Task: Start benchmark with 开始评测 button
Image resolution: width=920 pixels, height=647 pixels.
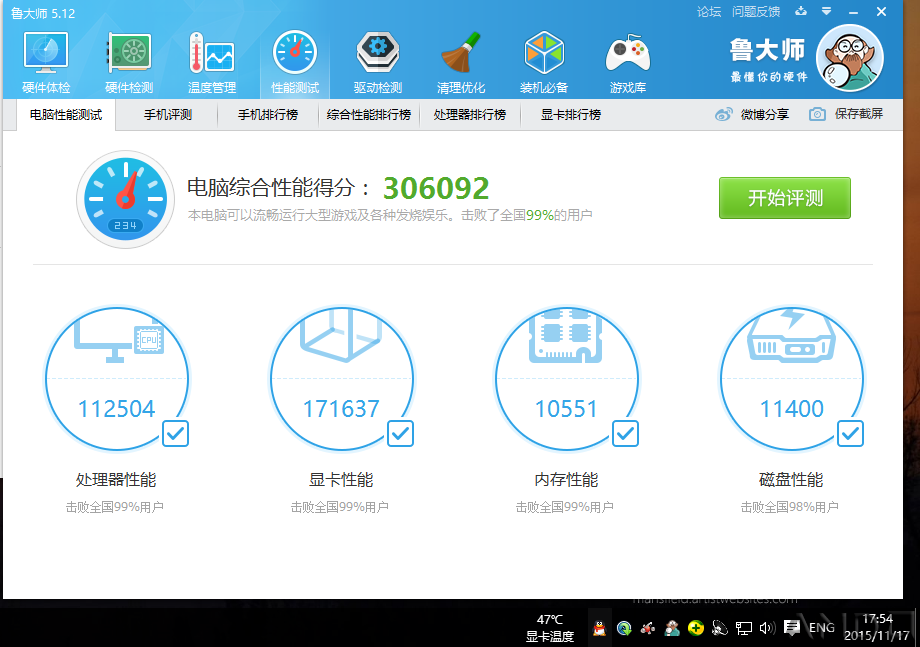Action: tap(784, 198)
